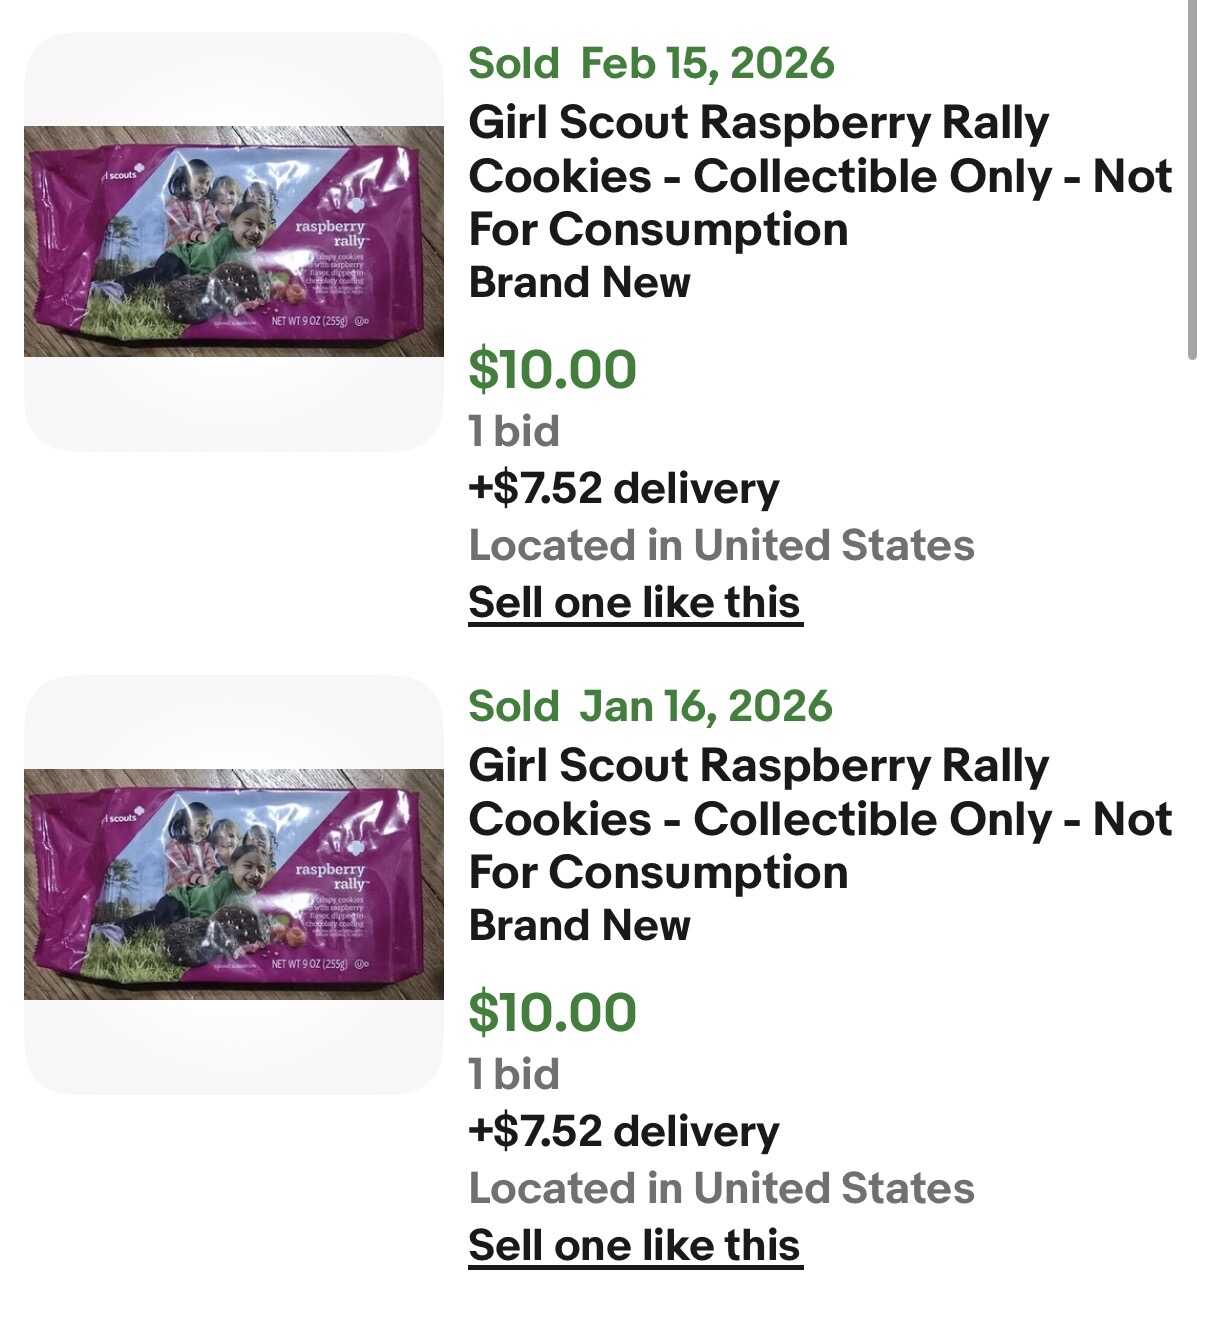Image resolution: width=1206 pixels, height=1329 pixels.
Task: Click '1 bid' on the Feb 15 listing
Action: 514,432
